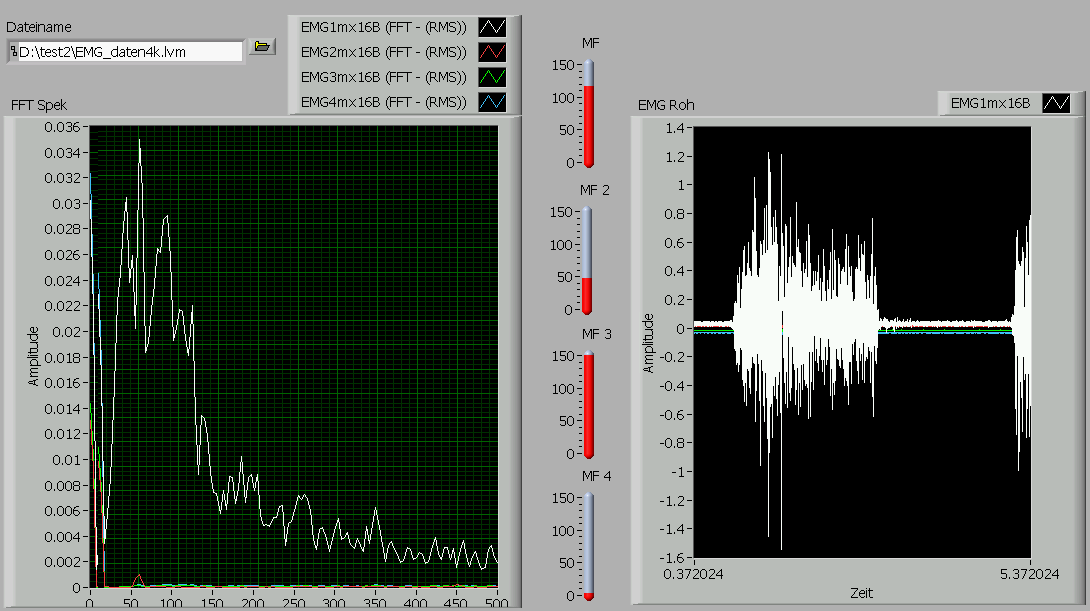Image resolution: width=1090 pixels, height=611 pixels.
Task: Select the EMG1mx16B (FFT - (RMS)) legend label
Action: 384,27
